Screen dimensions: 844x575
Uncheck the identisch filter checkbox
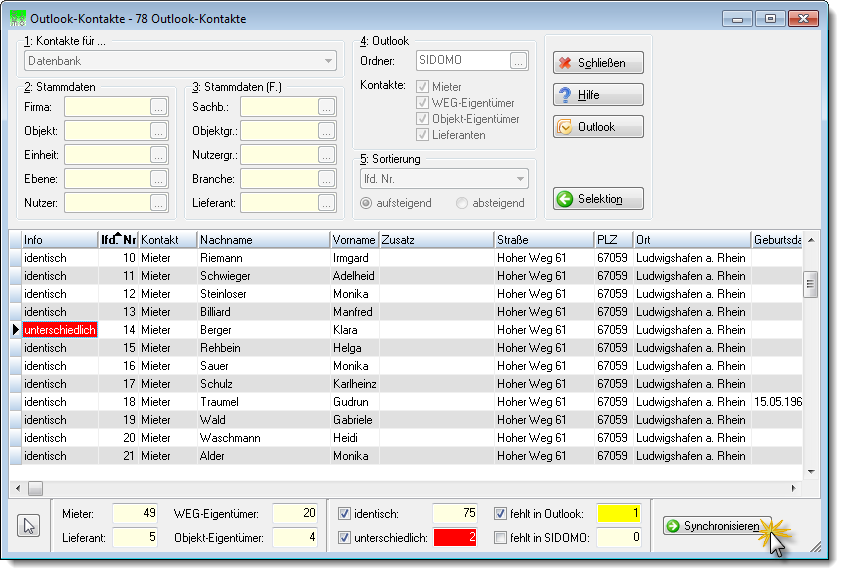click(344, 514)
